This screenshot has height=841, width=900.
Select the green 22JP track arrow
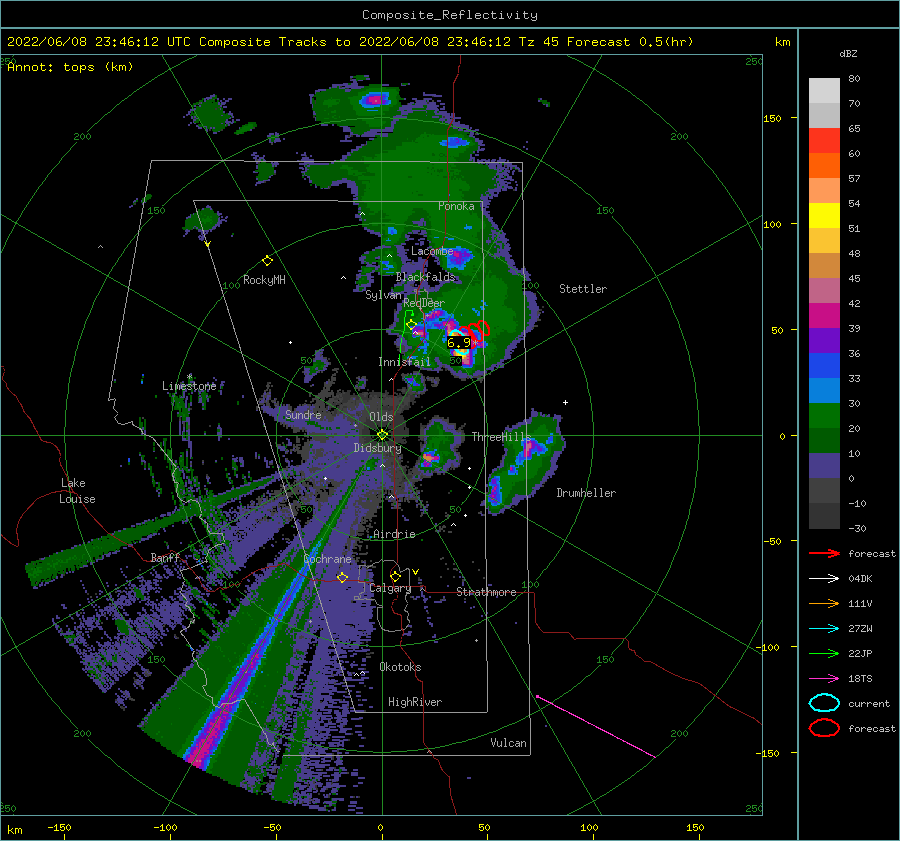(x=824, y=653)
